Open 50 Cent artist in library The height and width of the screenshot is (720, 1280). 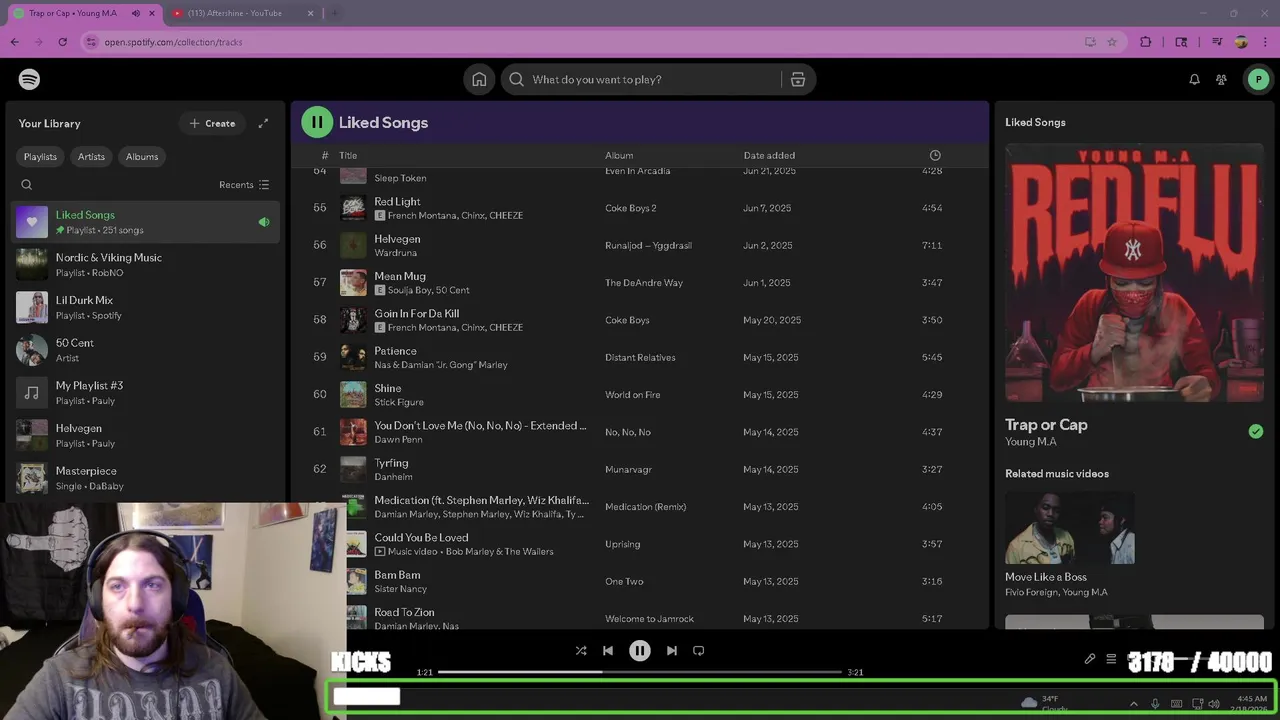(x=146, y=350)
